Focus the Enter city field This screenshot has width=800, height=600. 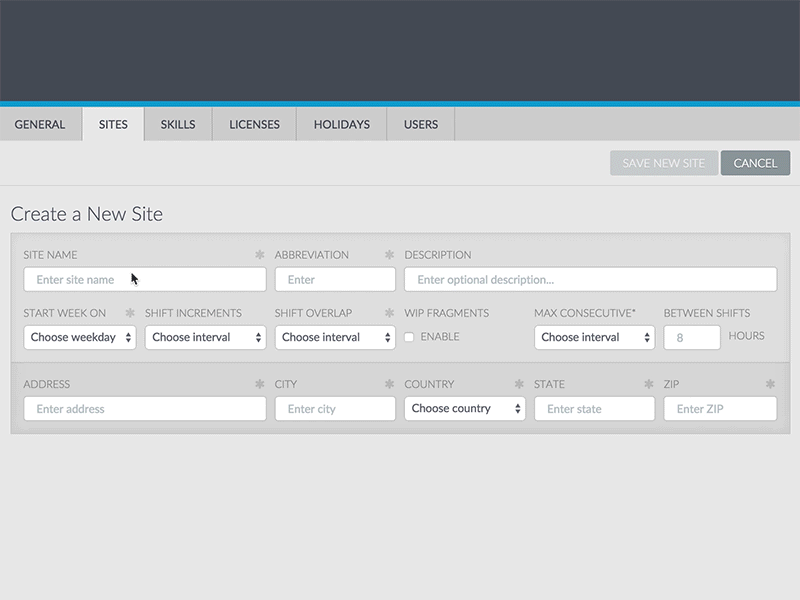(x=335, y=409)
